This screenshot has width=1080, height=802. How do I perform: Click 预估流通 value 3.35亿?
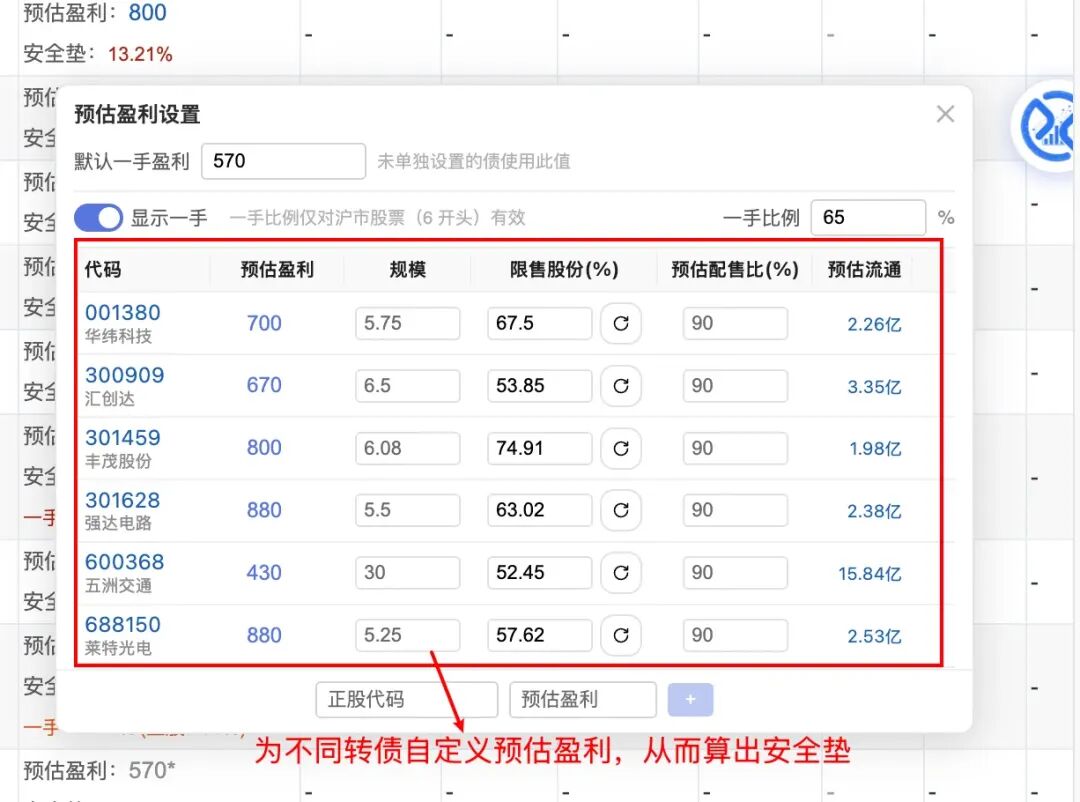point(874,387)
